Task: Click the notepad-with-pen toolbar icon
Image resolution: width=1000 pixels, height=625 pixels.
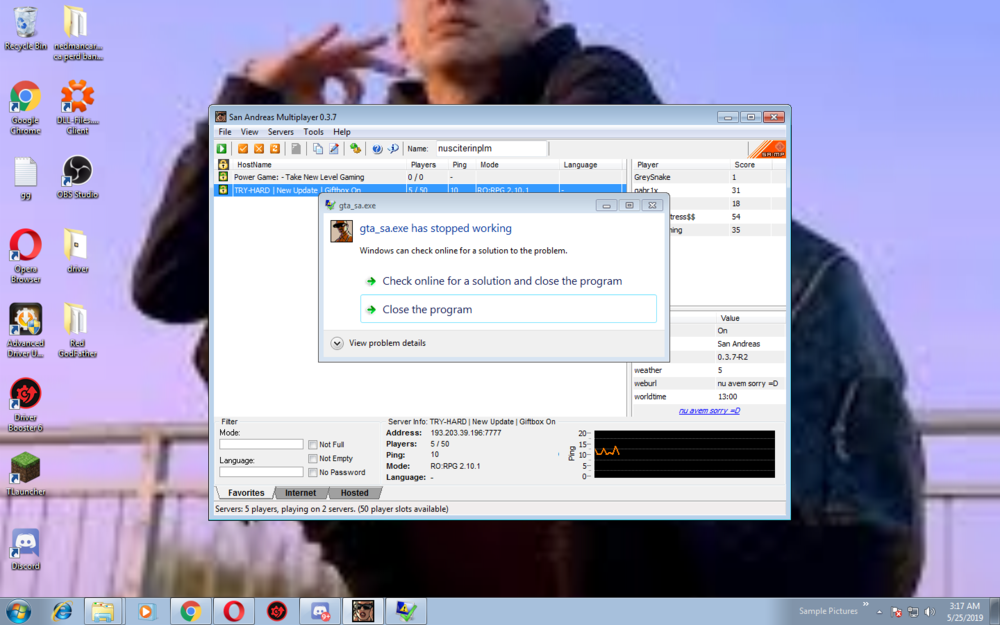Action: click(x=334, y=149)
